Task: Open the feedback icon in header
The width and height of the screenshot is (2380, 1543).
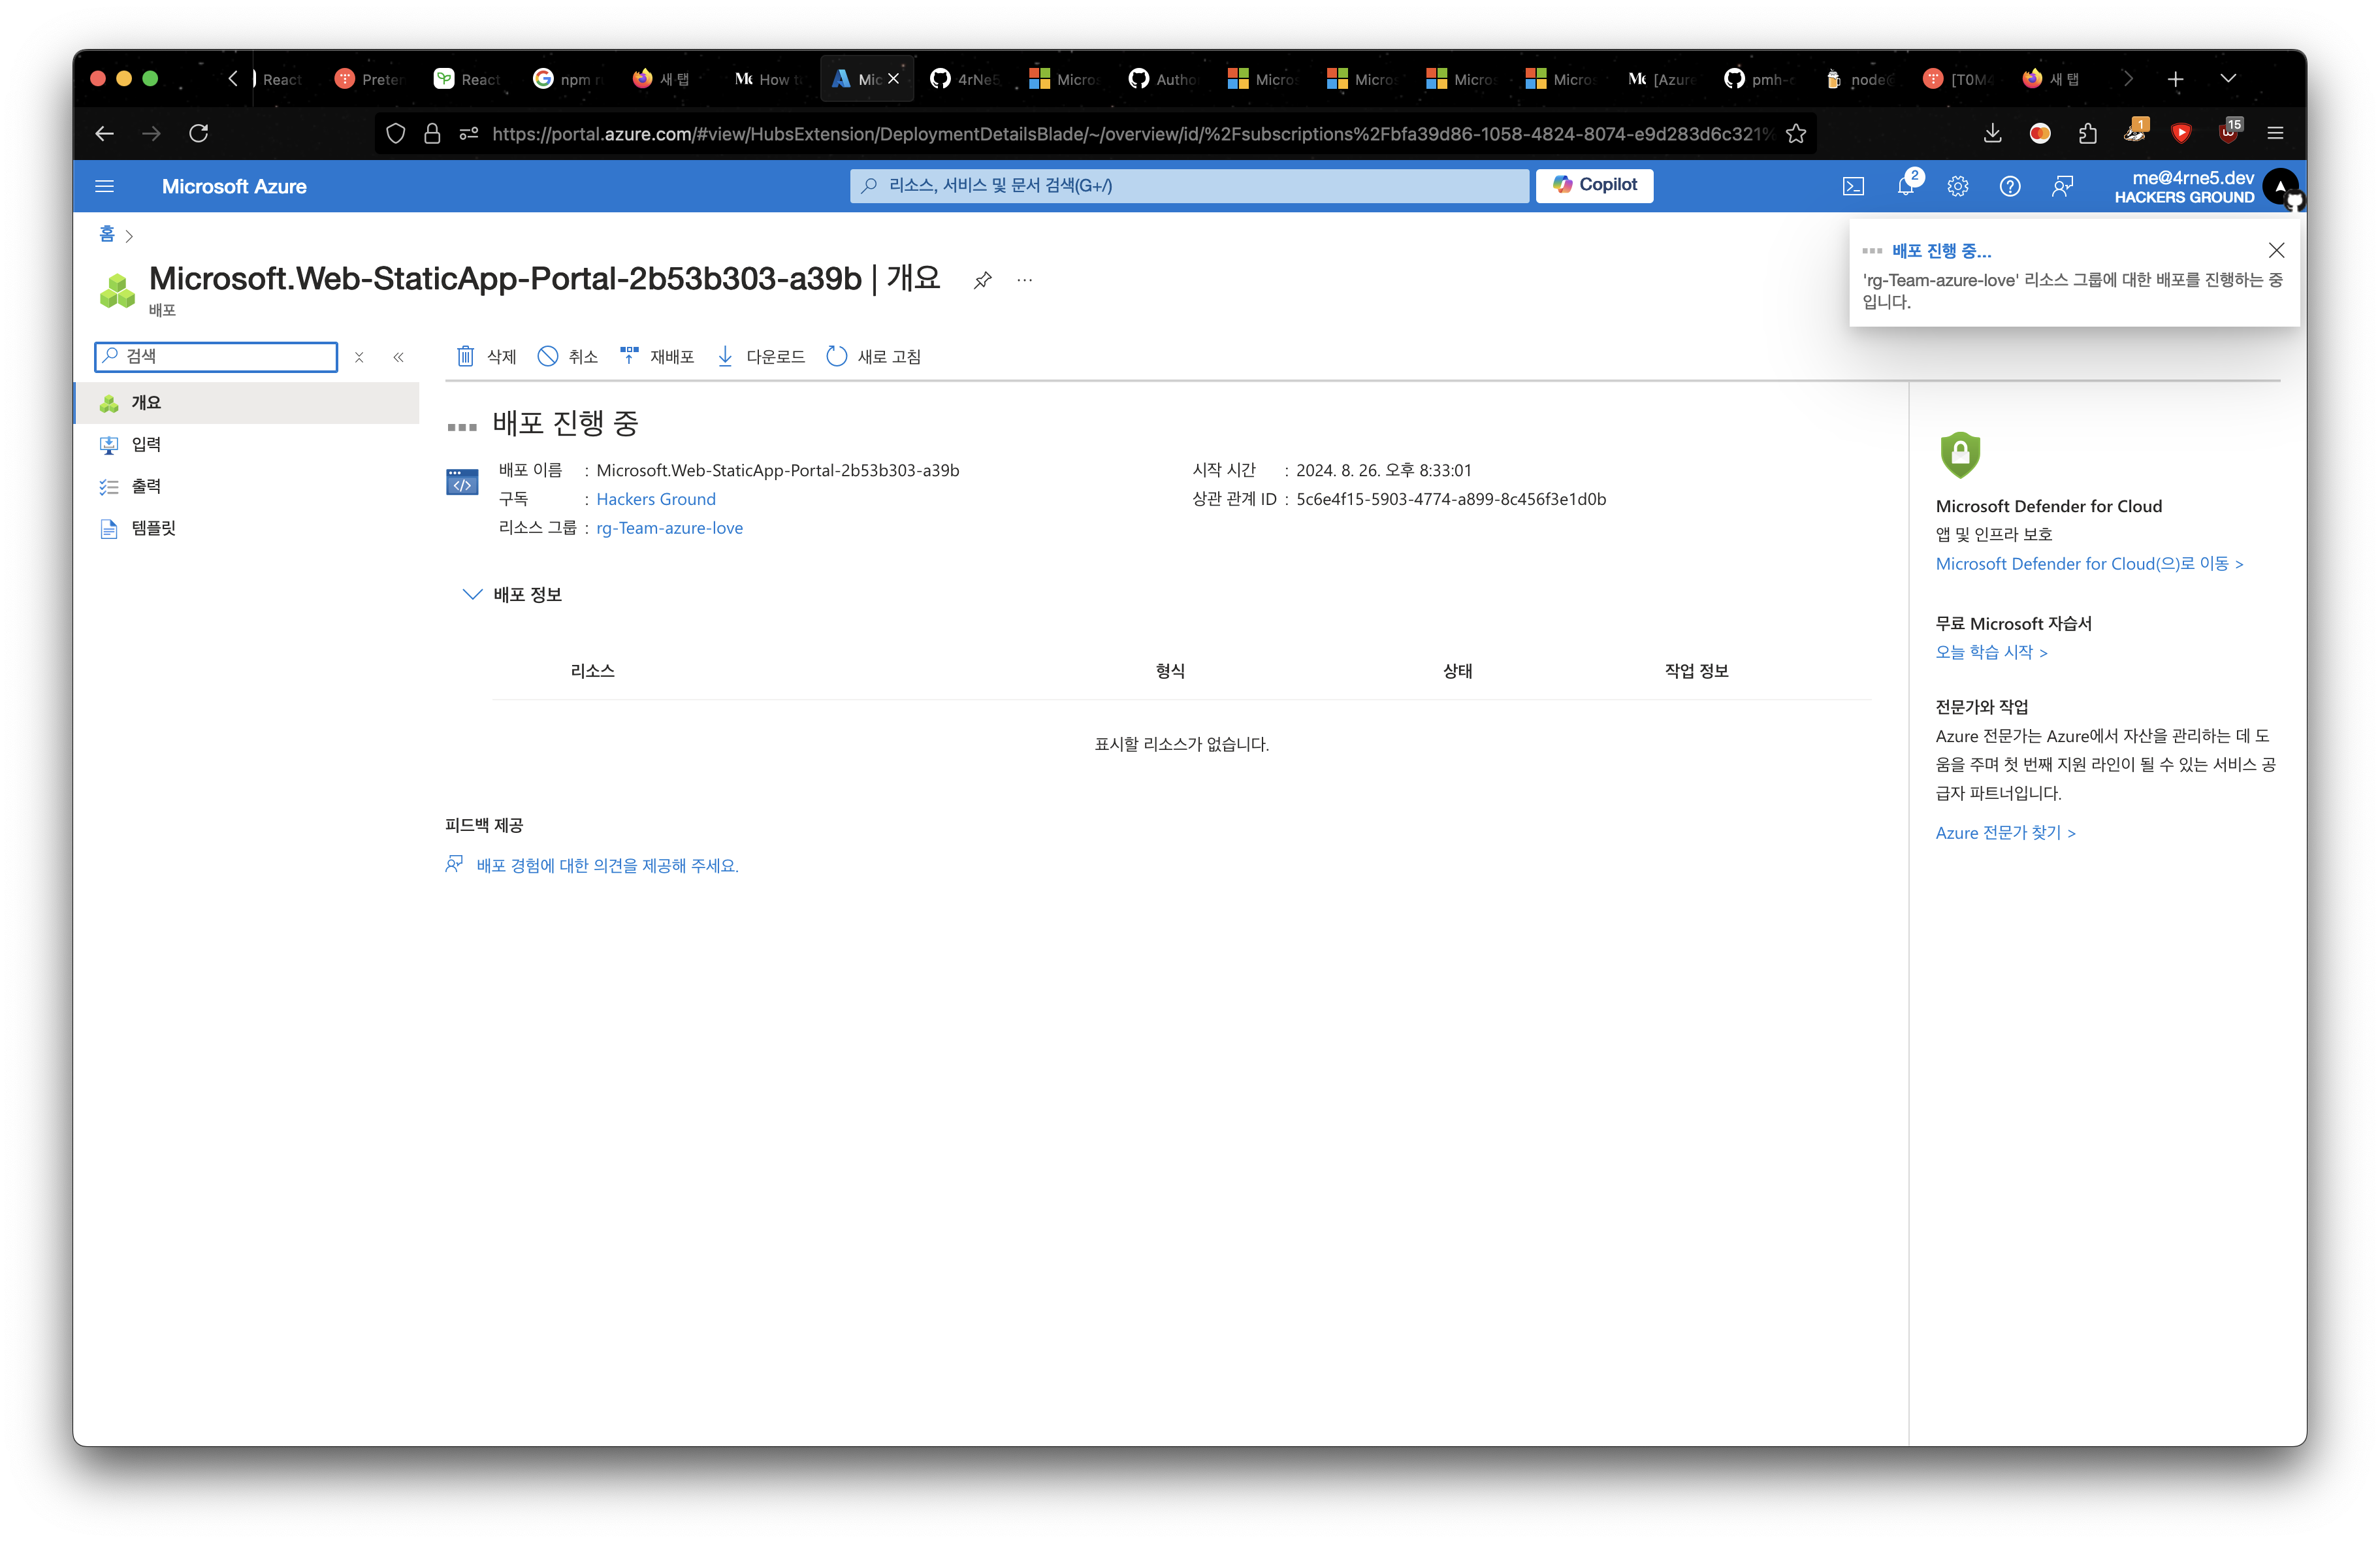Action: point(2062,186)
